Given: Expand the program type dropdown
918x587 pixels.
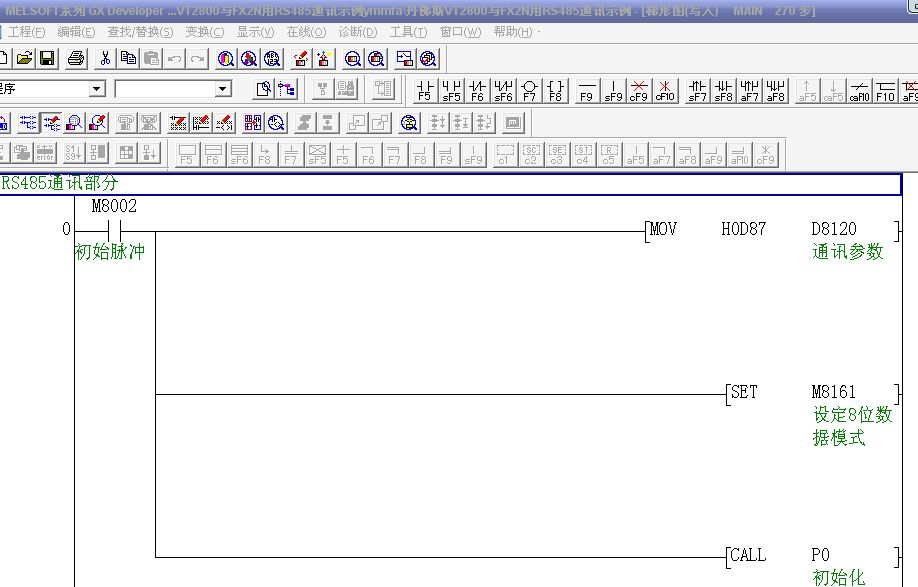Looking at the screenshot, I should (x=96, y=89).
